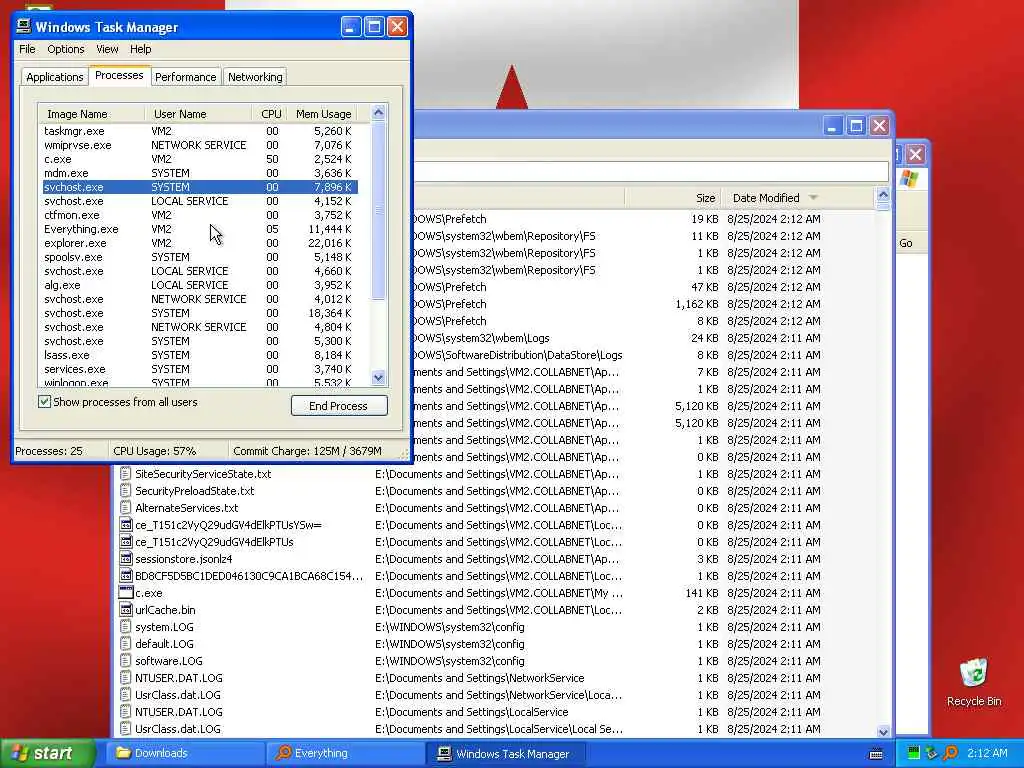Switch to the Networking tab
1024x768 pixels.
[255, 77]
